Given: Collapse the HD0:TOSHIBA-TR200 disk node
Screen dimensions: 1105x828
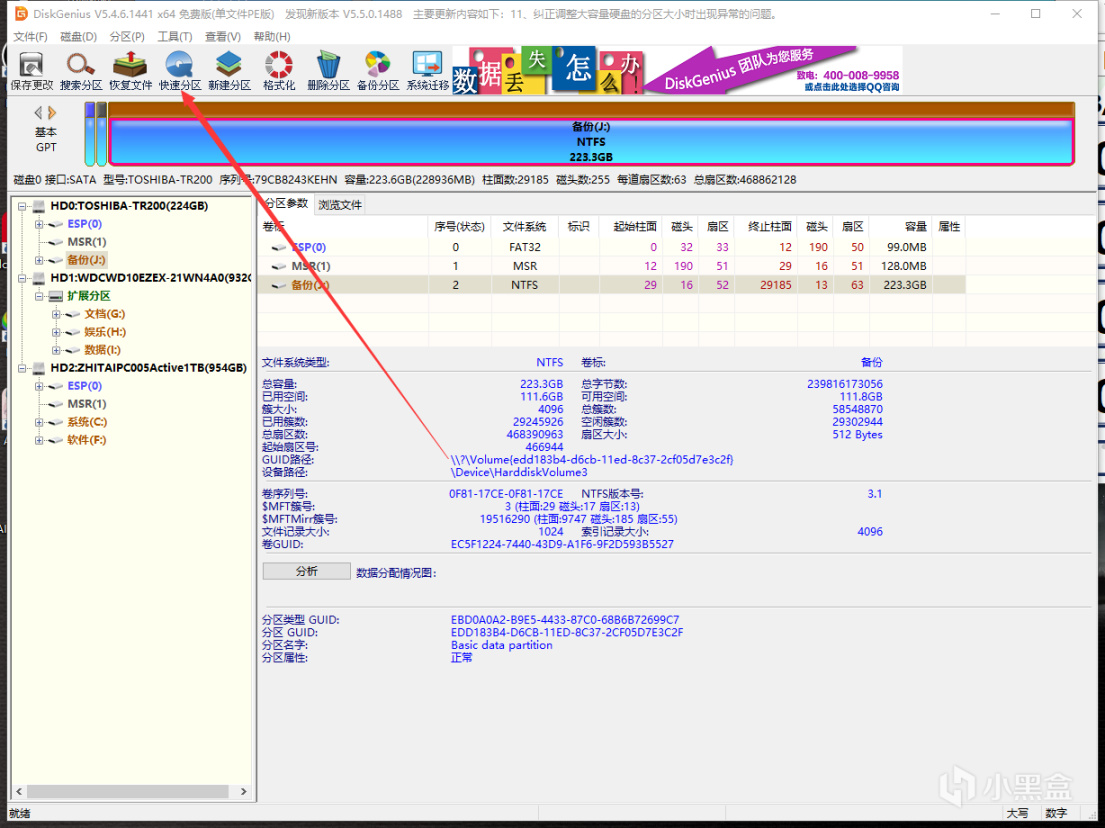Looking at the screenshot, I should (22, 206).
